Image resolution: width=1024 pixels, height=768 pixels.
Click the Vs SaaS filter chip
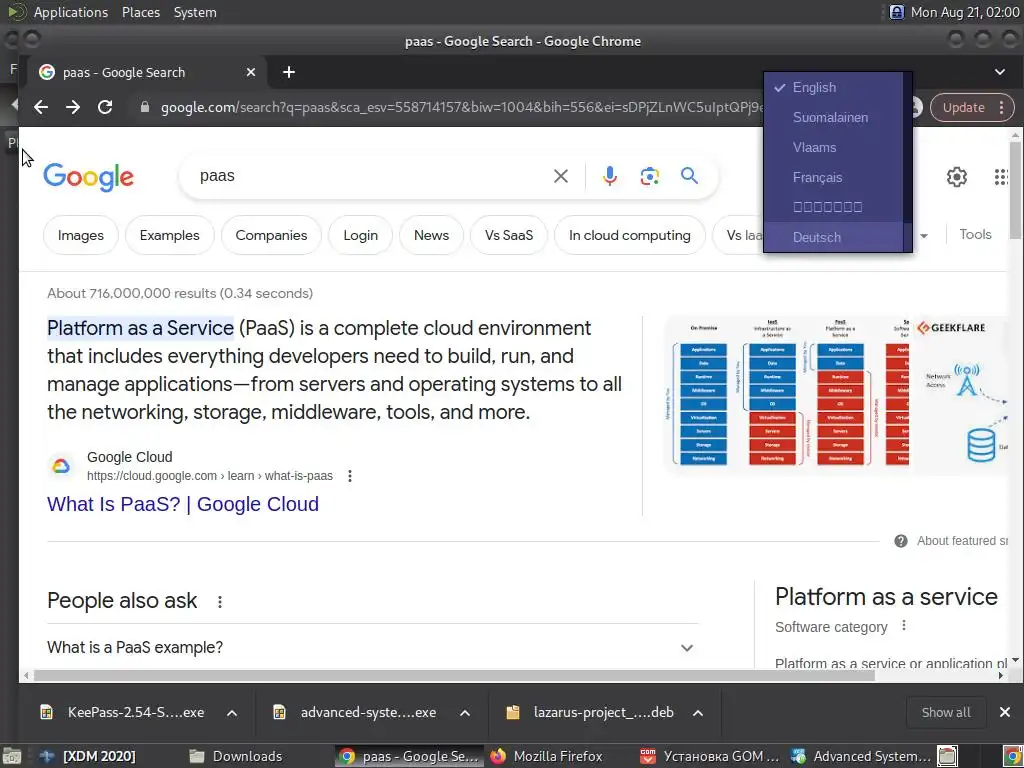[509, 235]
